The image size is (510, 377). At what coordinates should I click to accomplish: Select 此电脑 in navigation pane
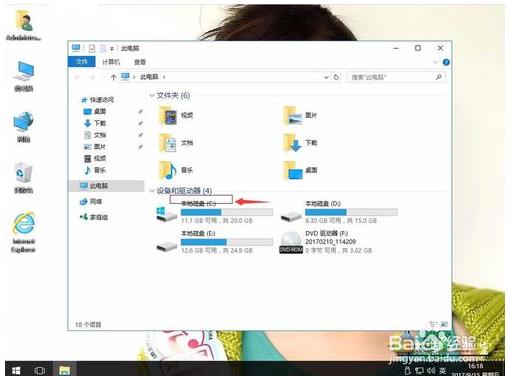(107, 186)
